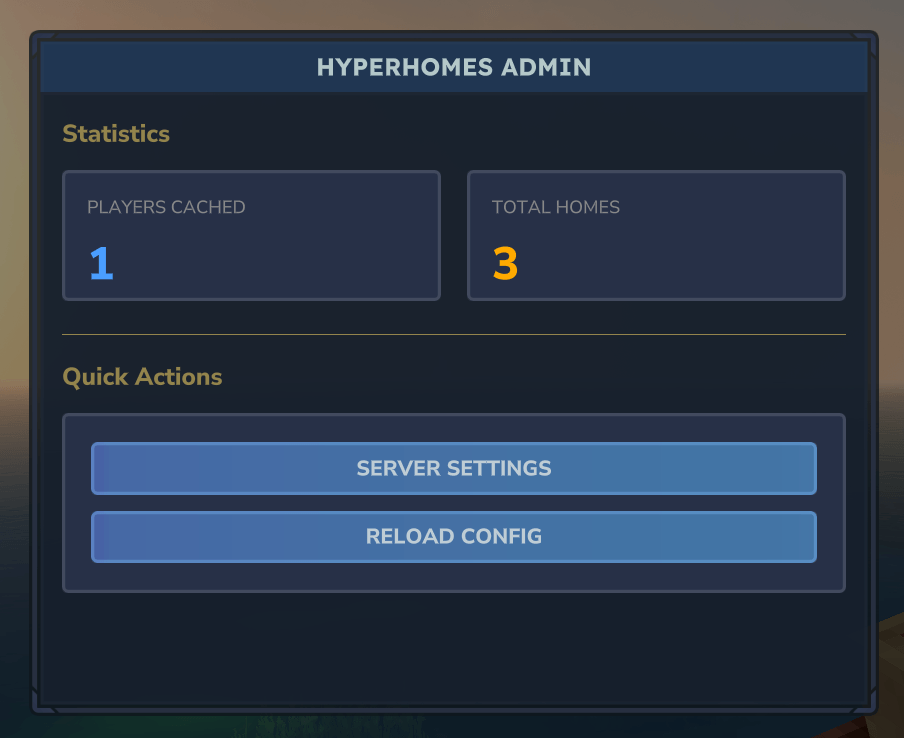
Task: Click the window frame's top-right corner ornament
Action: coord(870,39)
